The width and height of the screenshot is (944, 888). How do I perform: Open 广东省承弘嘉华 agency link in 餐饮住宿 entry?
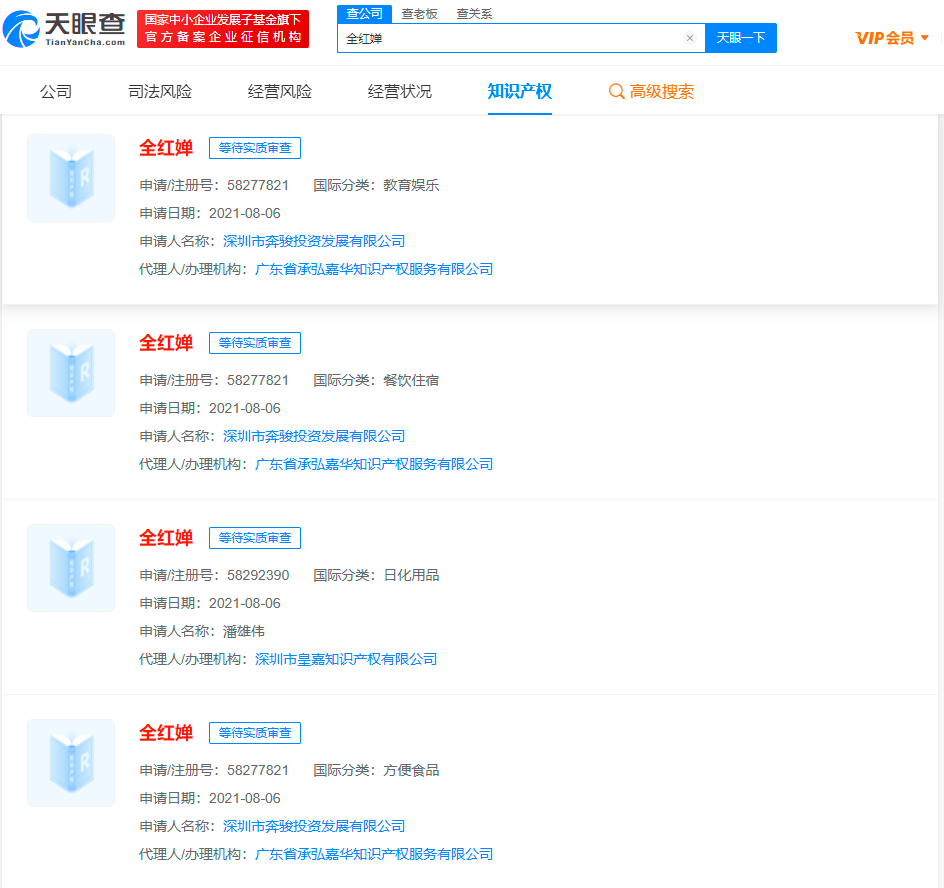click(374, 464)
